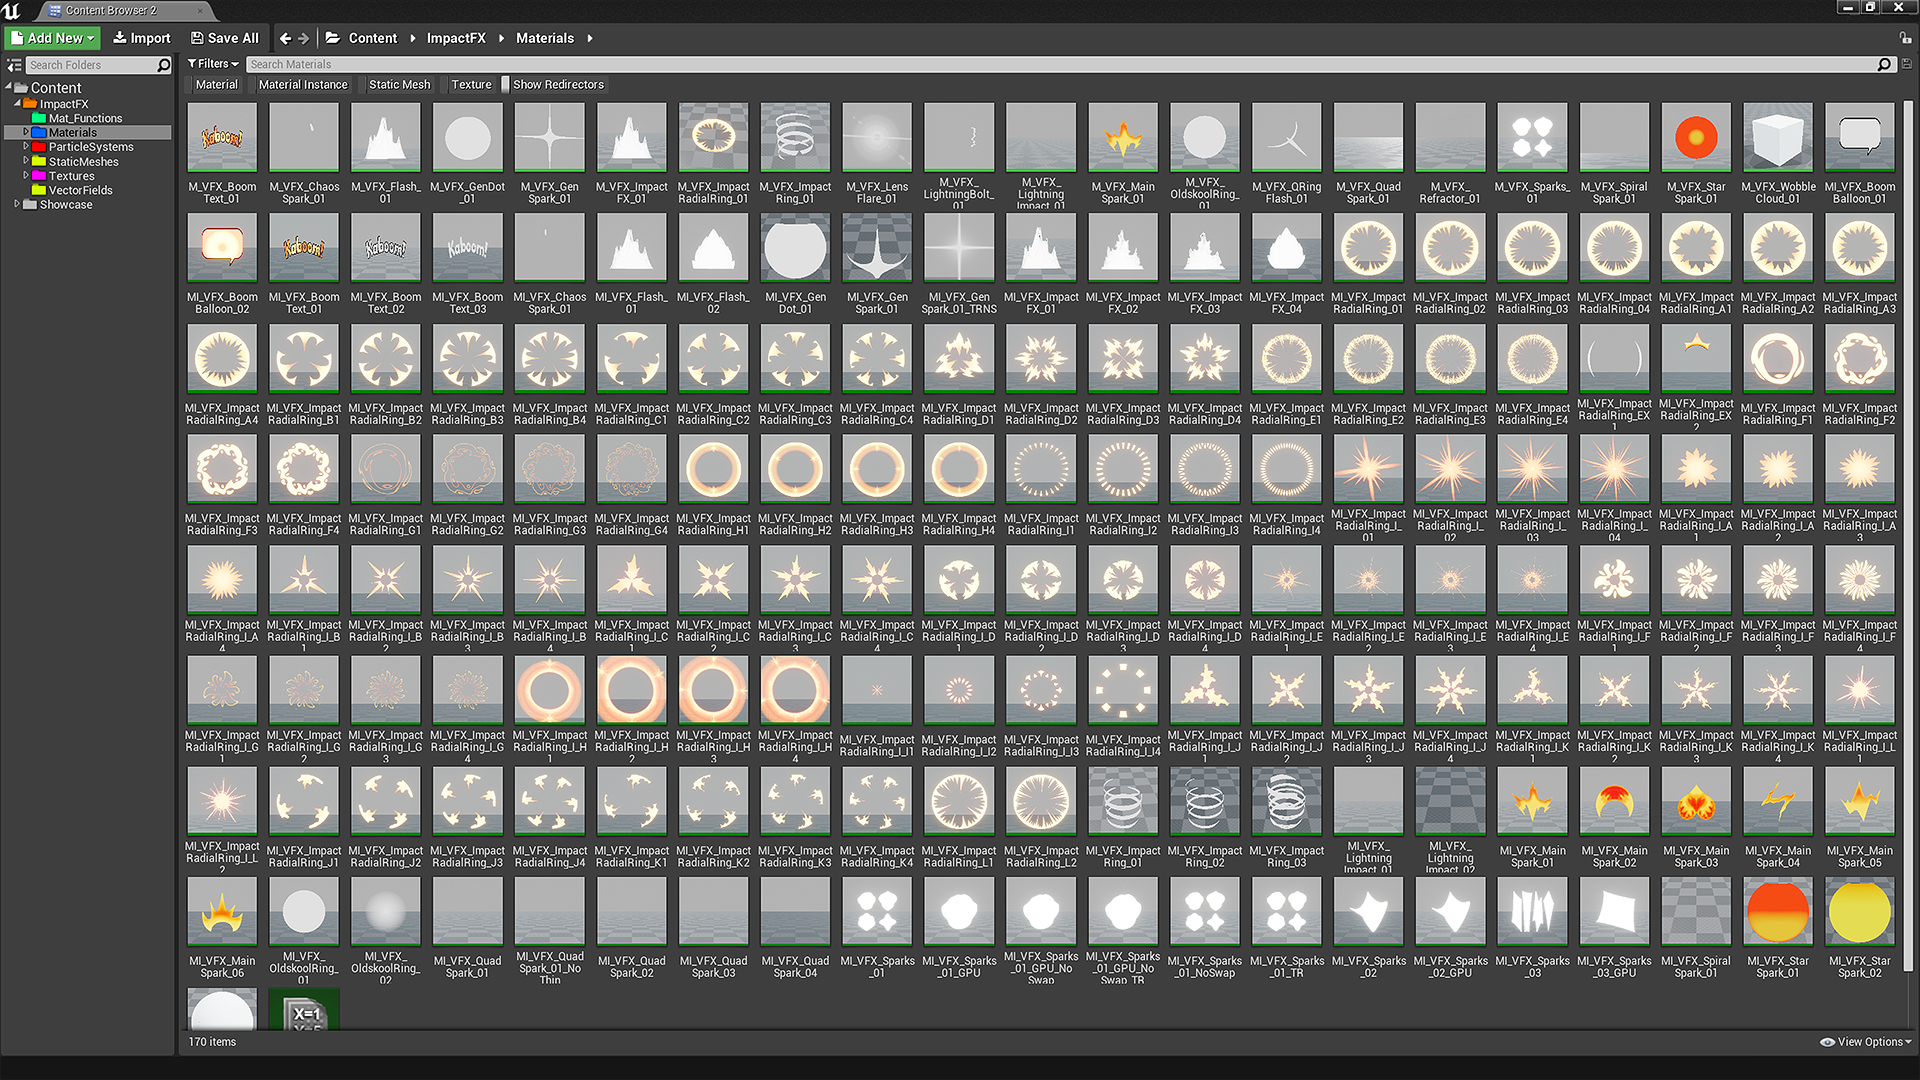Toggle the content browser lock icon

click(1906, 38)
